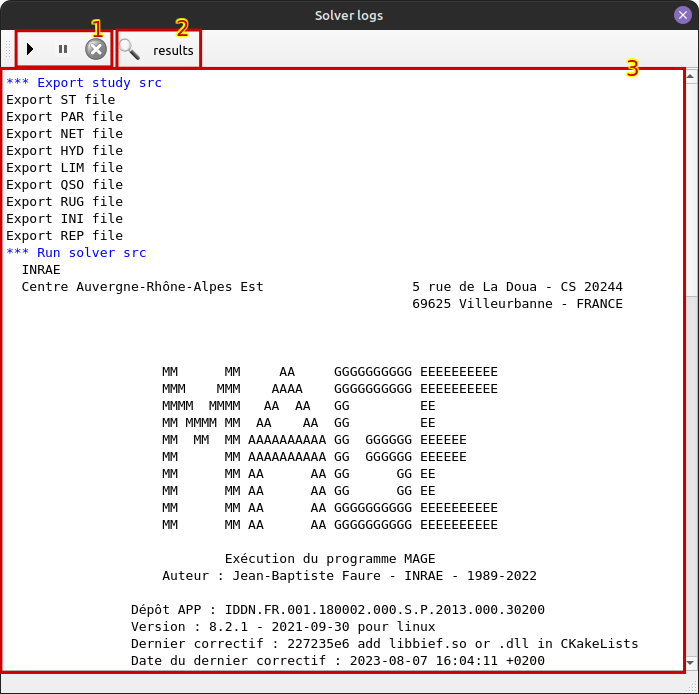Image resolution: width=699 pixels, height=694 pixels.
Task: Click the 'Export HYD file' log entry
Action: tap(64, 151)
